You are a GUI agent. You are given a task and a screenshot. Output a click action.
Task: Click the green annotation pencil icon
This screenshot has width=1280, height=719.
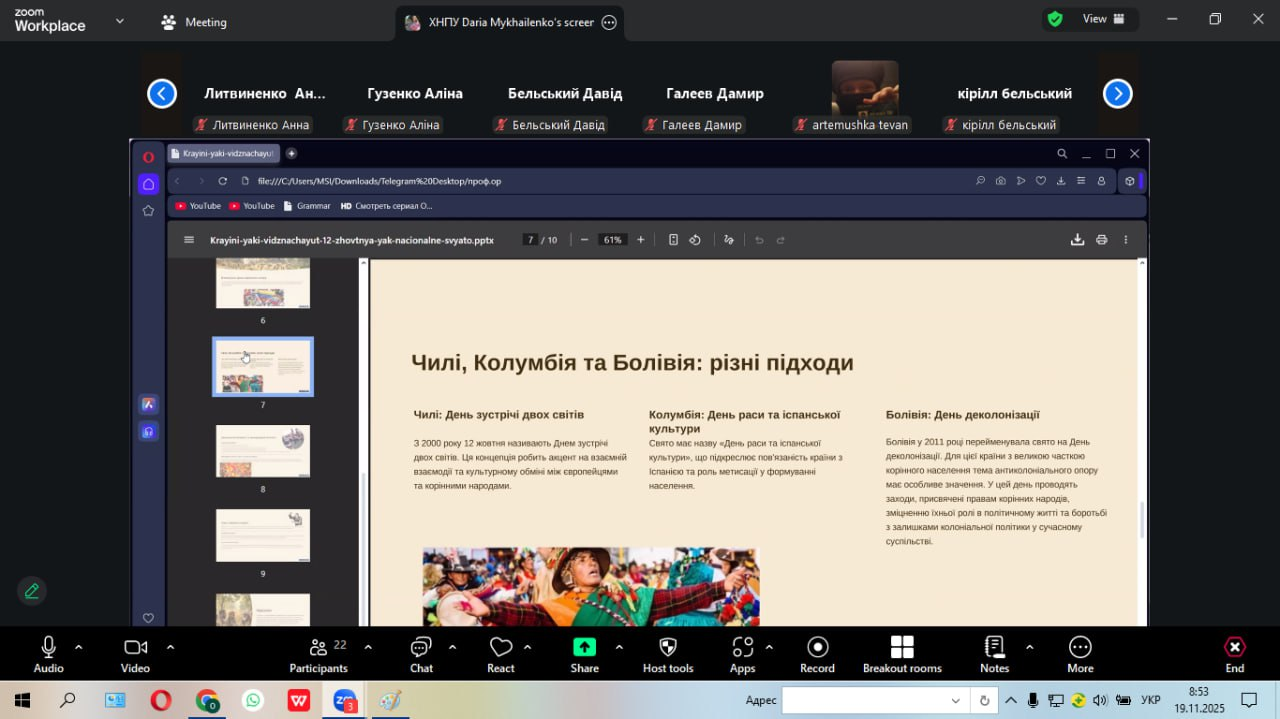(32, 591)
